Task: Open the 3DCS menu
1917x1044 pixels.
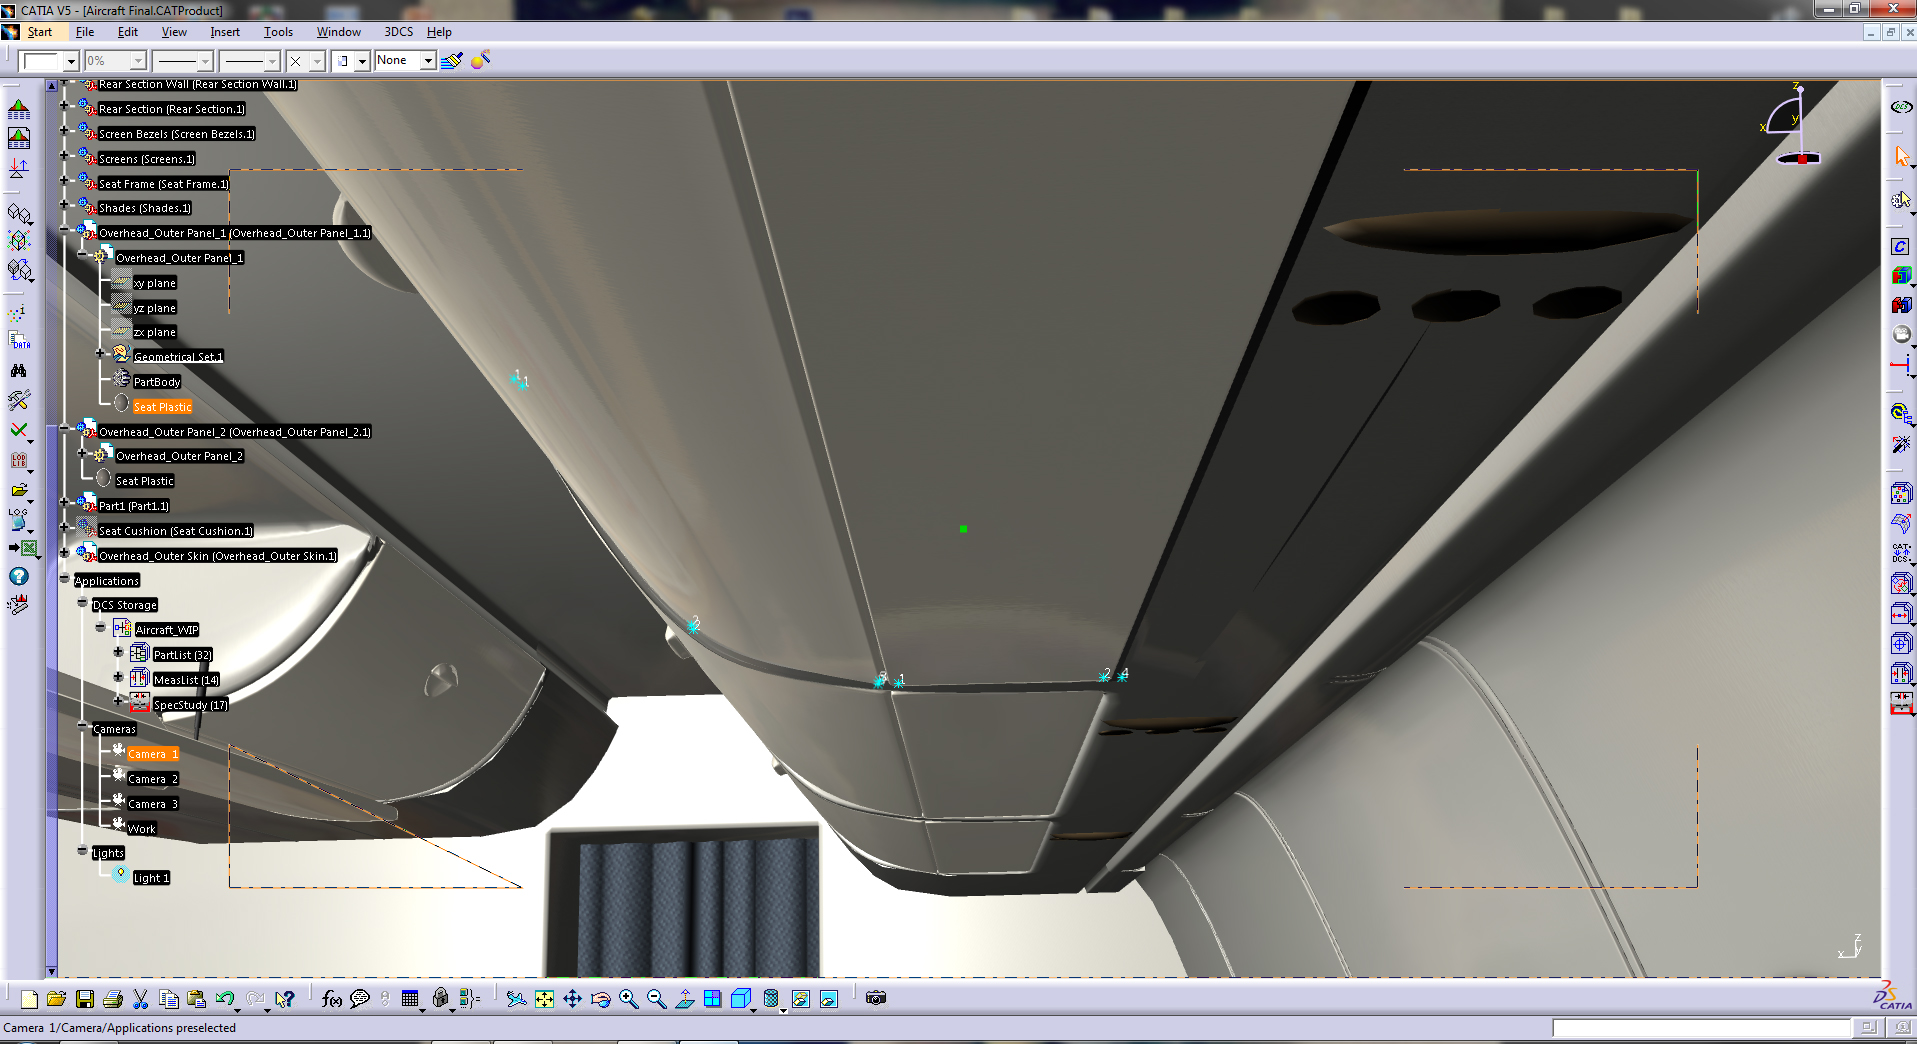Action: tap(398, 32)
